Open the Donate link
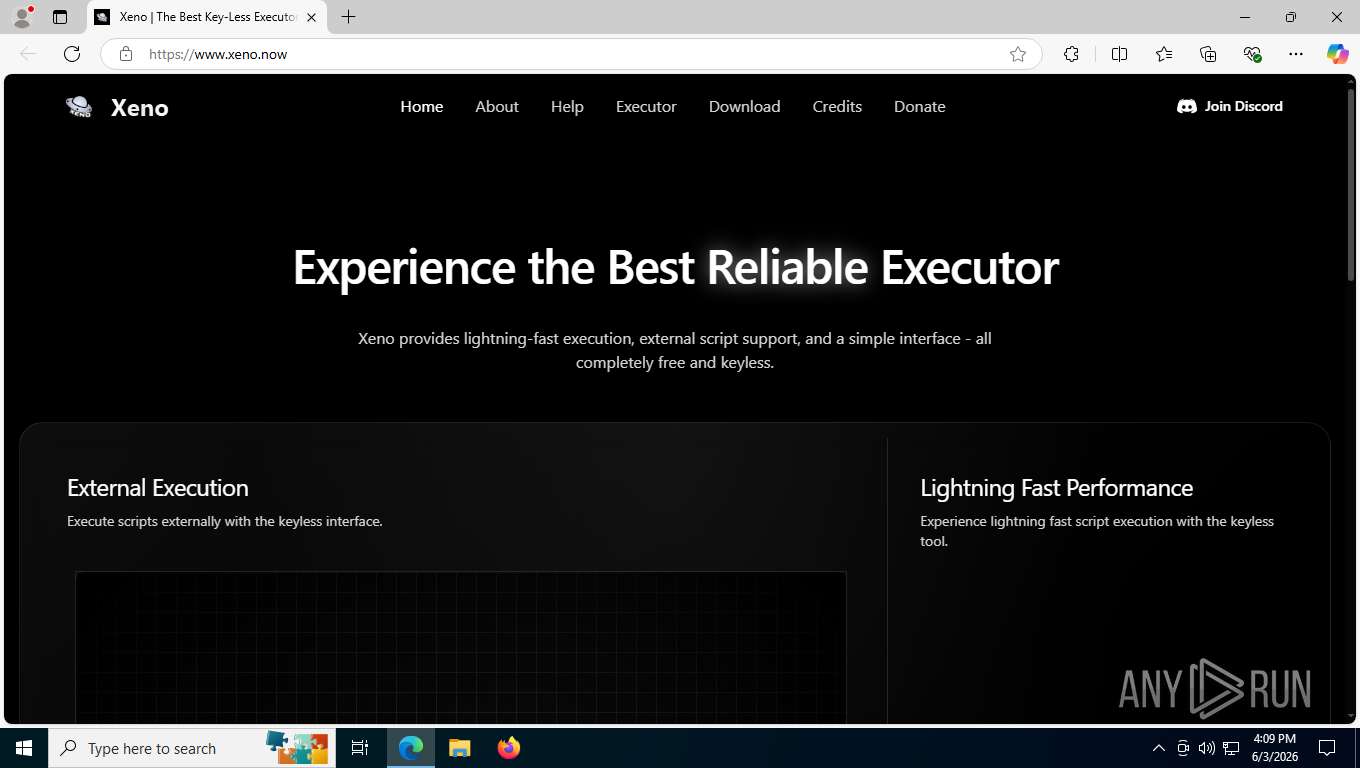The height and width of the screenshot is (768, 1360). (x=920, y=106)
